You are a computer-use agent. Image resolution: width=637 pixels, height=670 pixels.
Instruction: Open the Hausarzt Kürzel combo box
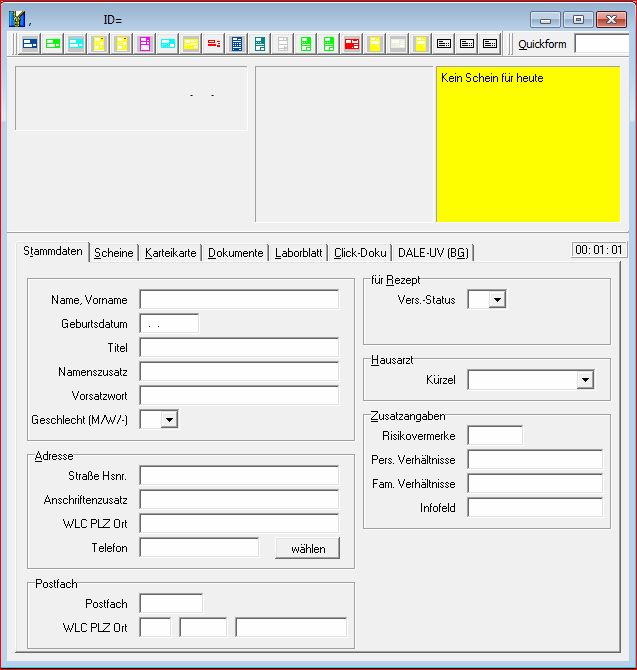(x=585, y=380)
